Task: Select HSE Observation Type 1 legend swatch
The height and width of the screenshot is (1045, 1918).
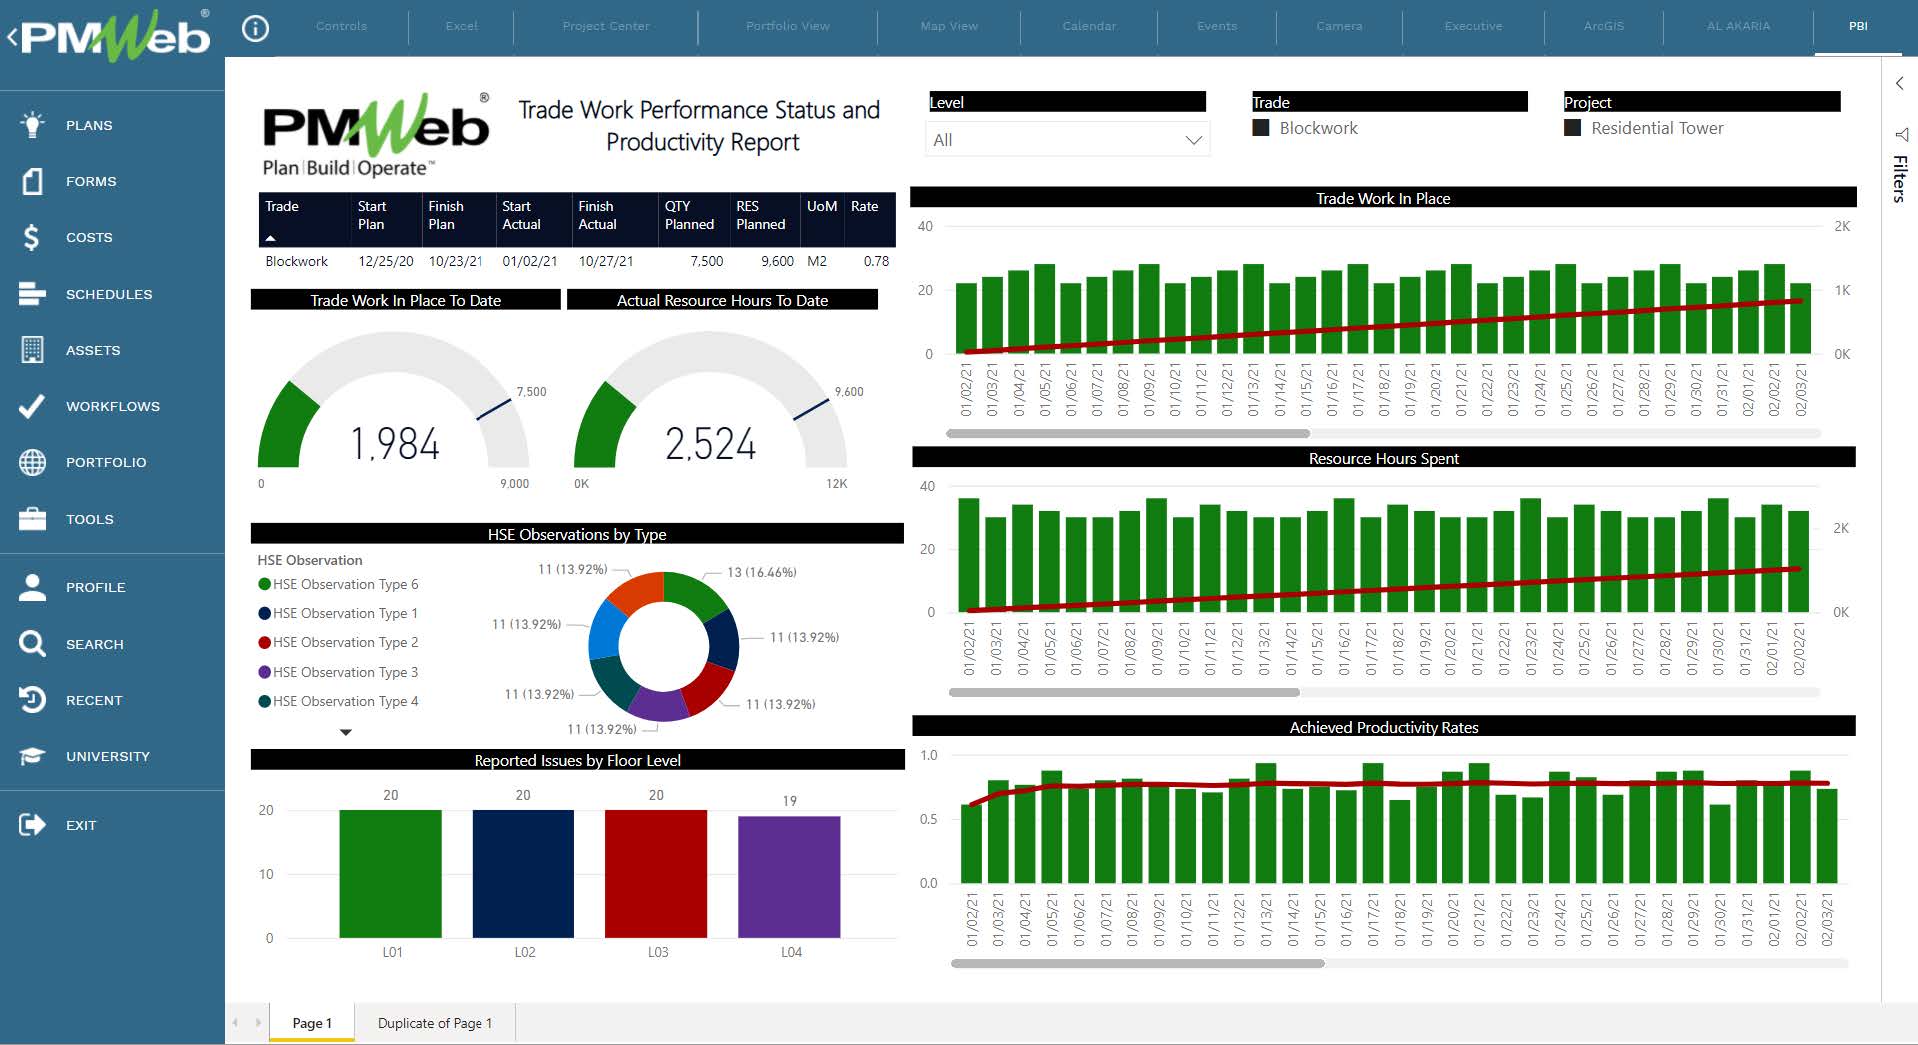Action: tap(265, 613)
